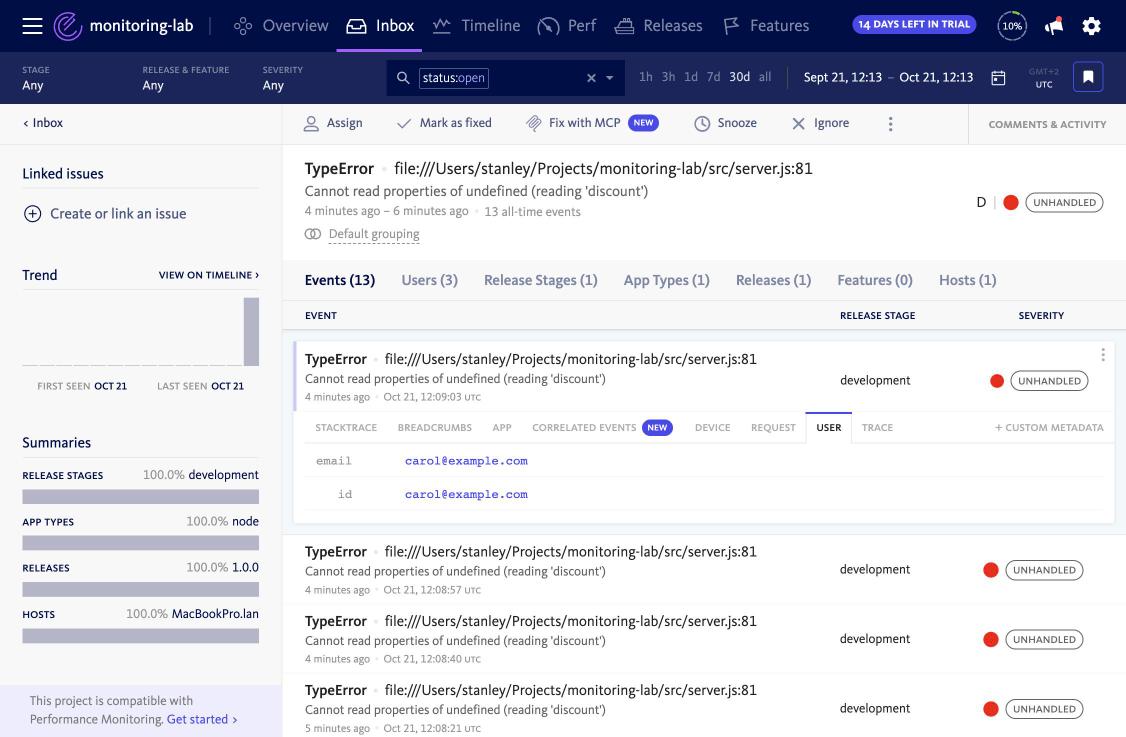The width and height of the screenshot is (1126, 737).
Task: Click the trend chart bar
Action: 251,332
